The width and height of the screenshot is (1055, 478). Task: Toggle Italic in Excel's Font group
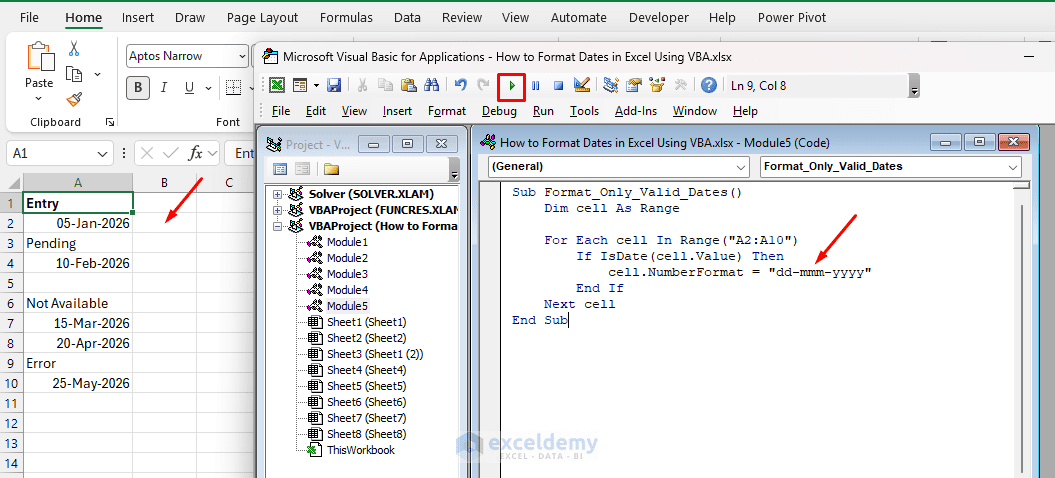point(163,87)
